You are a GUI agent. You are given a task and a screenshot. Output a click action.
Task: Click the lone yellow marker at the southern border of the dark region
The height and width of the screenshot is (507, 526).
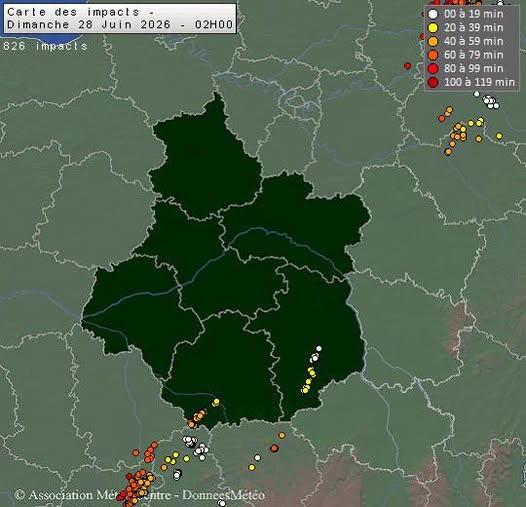[216, 401]
